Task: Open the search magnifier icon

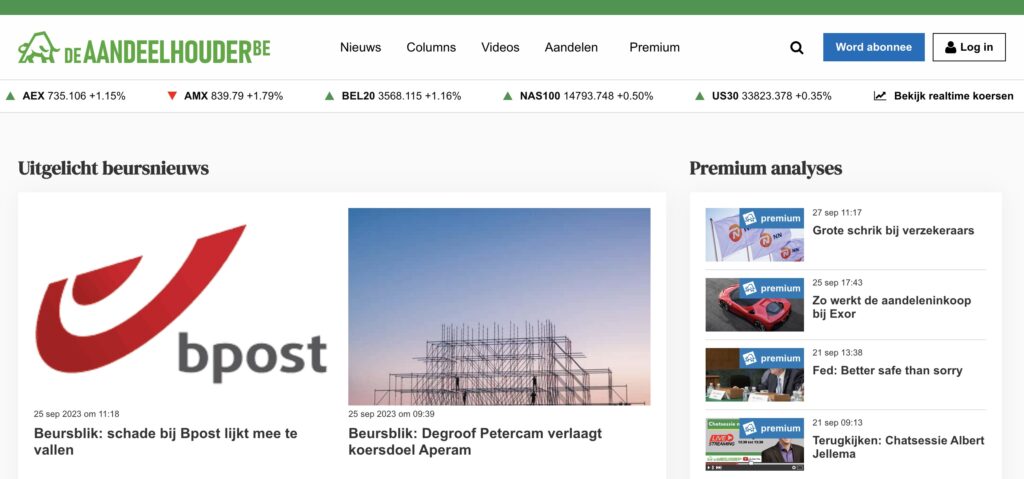Action: pos(796,47)
